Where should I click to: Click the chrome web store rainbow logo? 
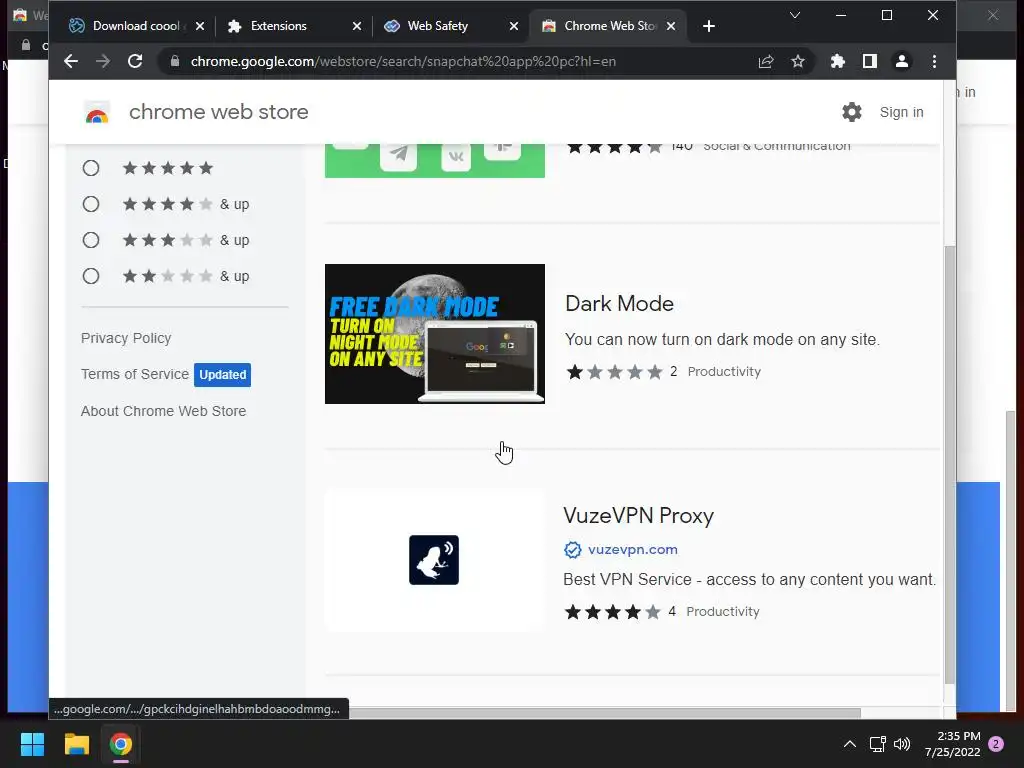click(x=97, y=114)
